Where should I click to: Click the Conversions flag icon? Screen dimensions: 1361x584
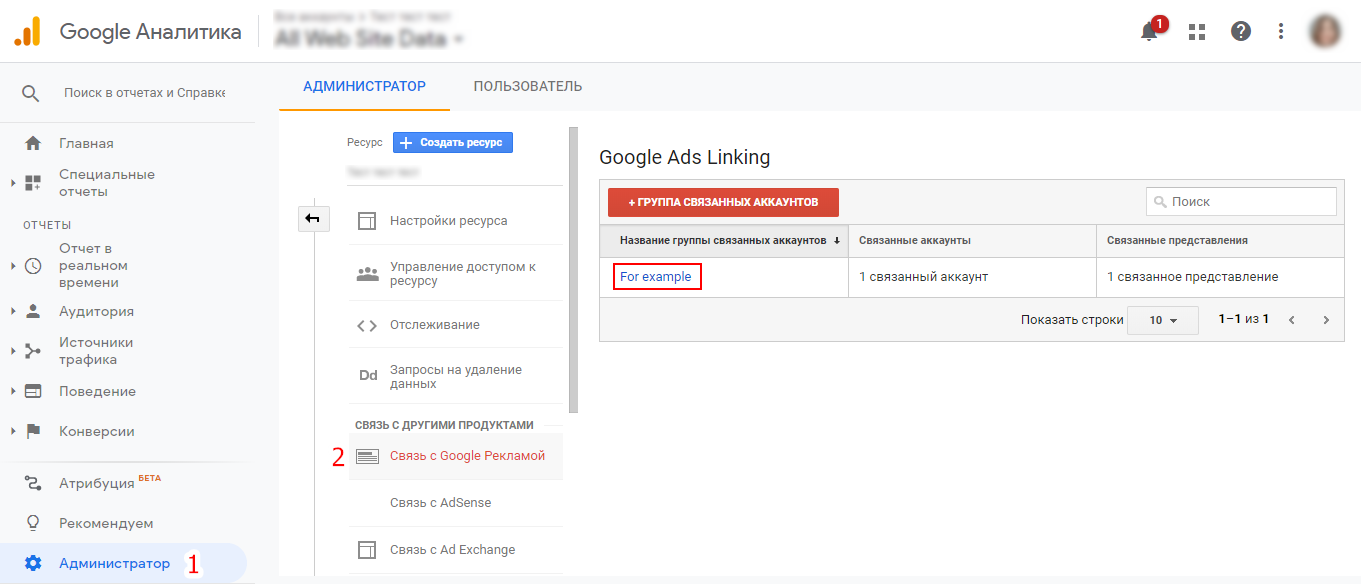[33, 431]
